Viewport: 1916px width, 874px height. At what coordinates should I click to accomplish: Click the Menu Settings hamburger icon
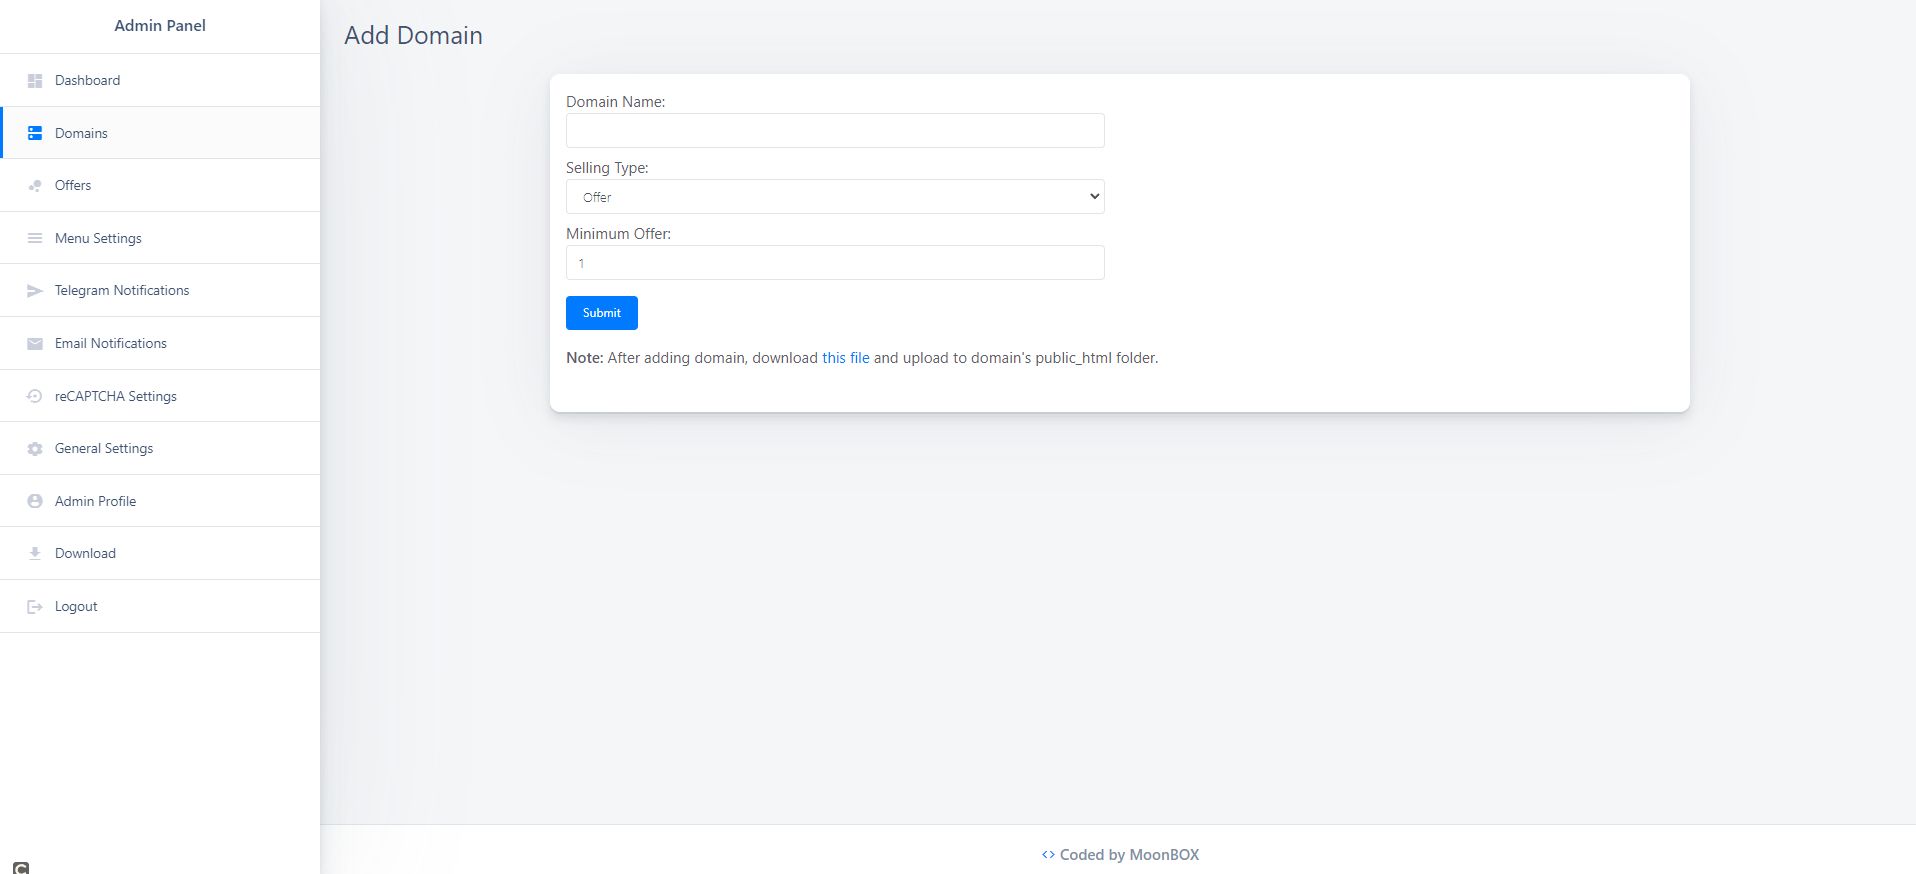[35, 238]
